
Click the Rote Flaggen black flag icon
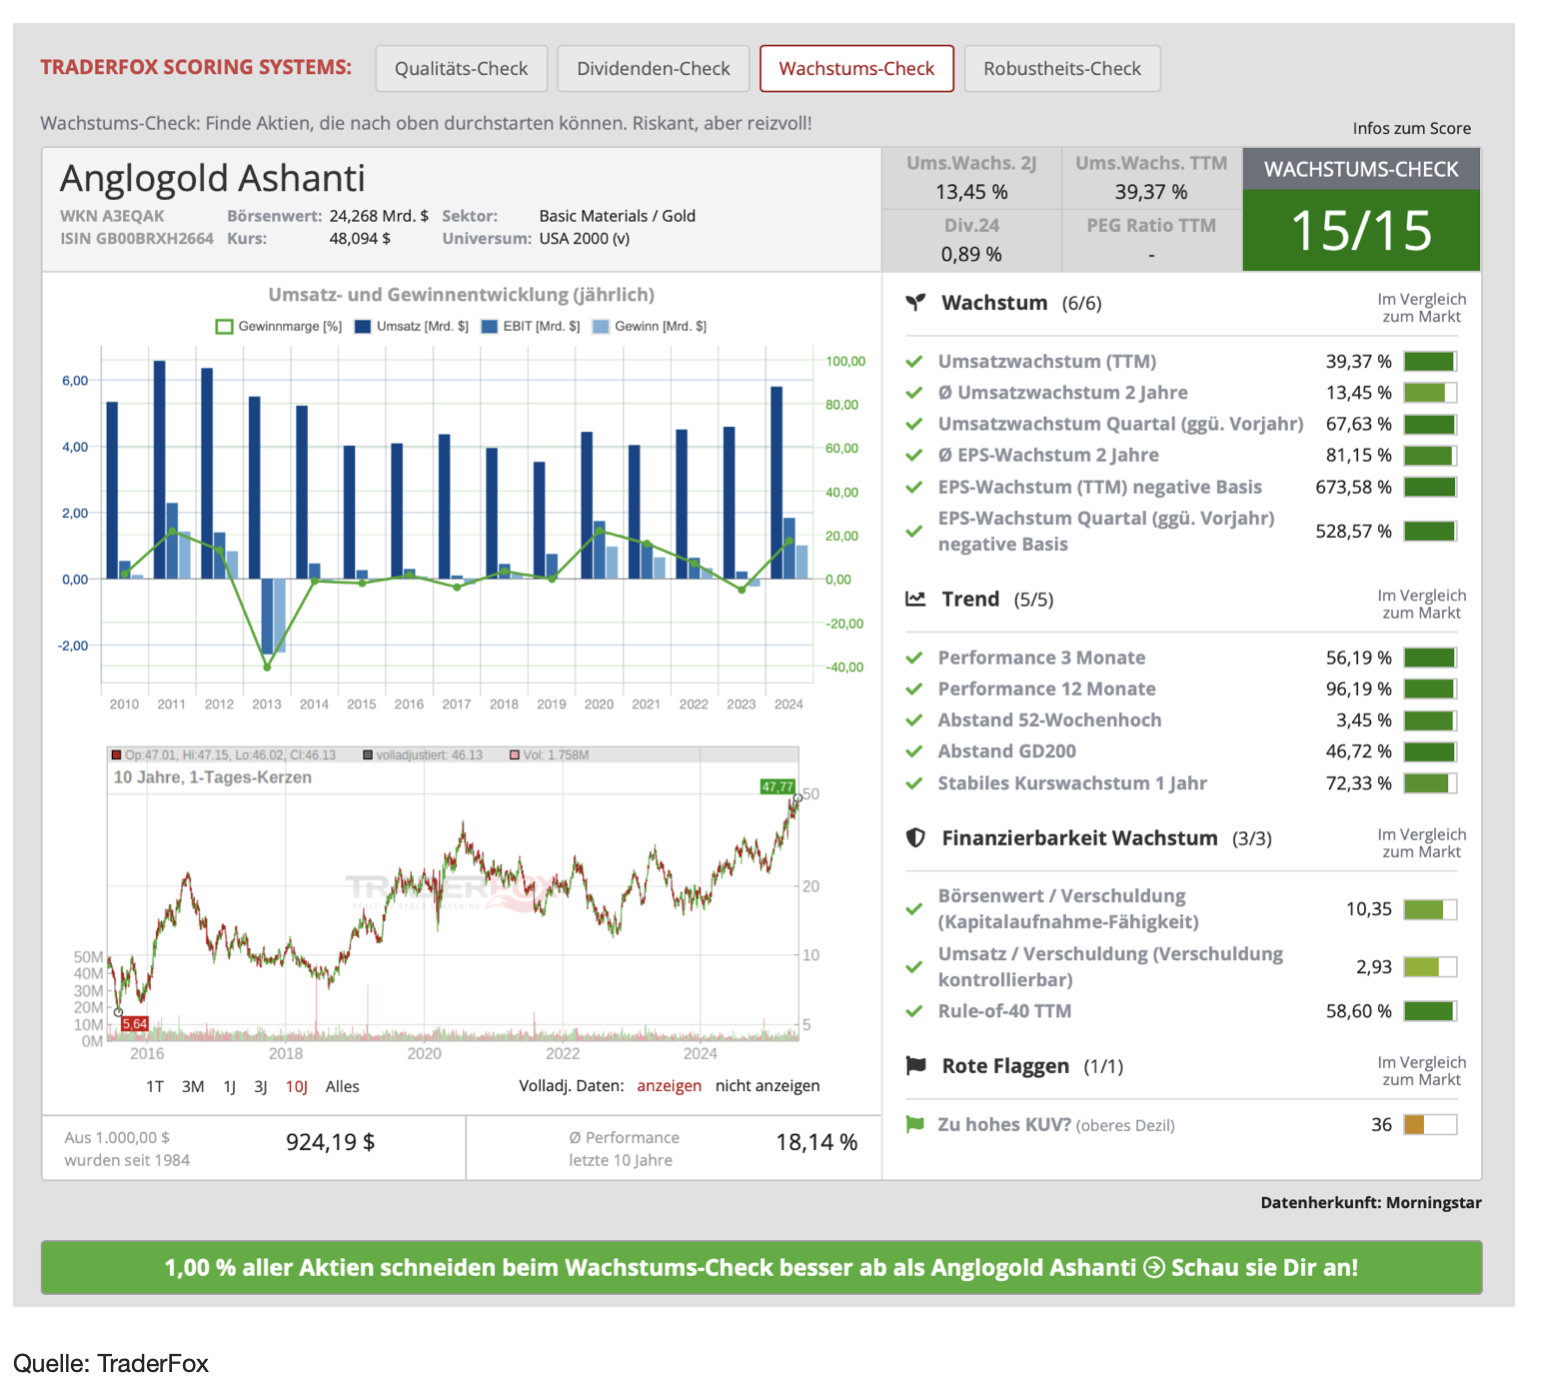(915, 1066)
